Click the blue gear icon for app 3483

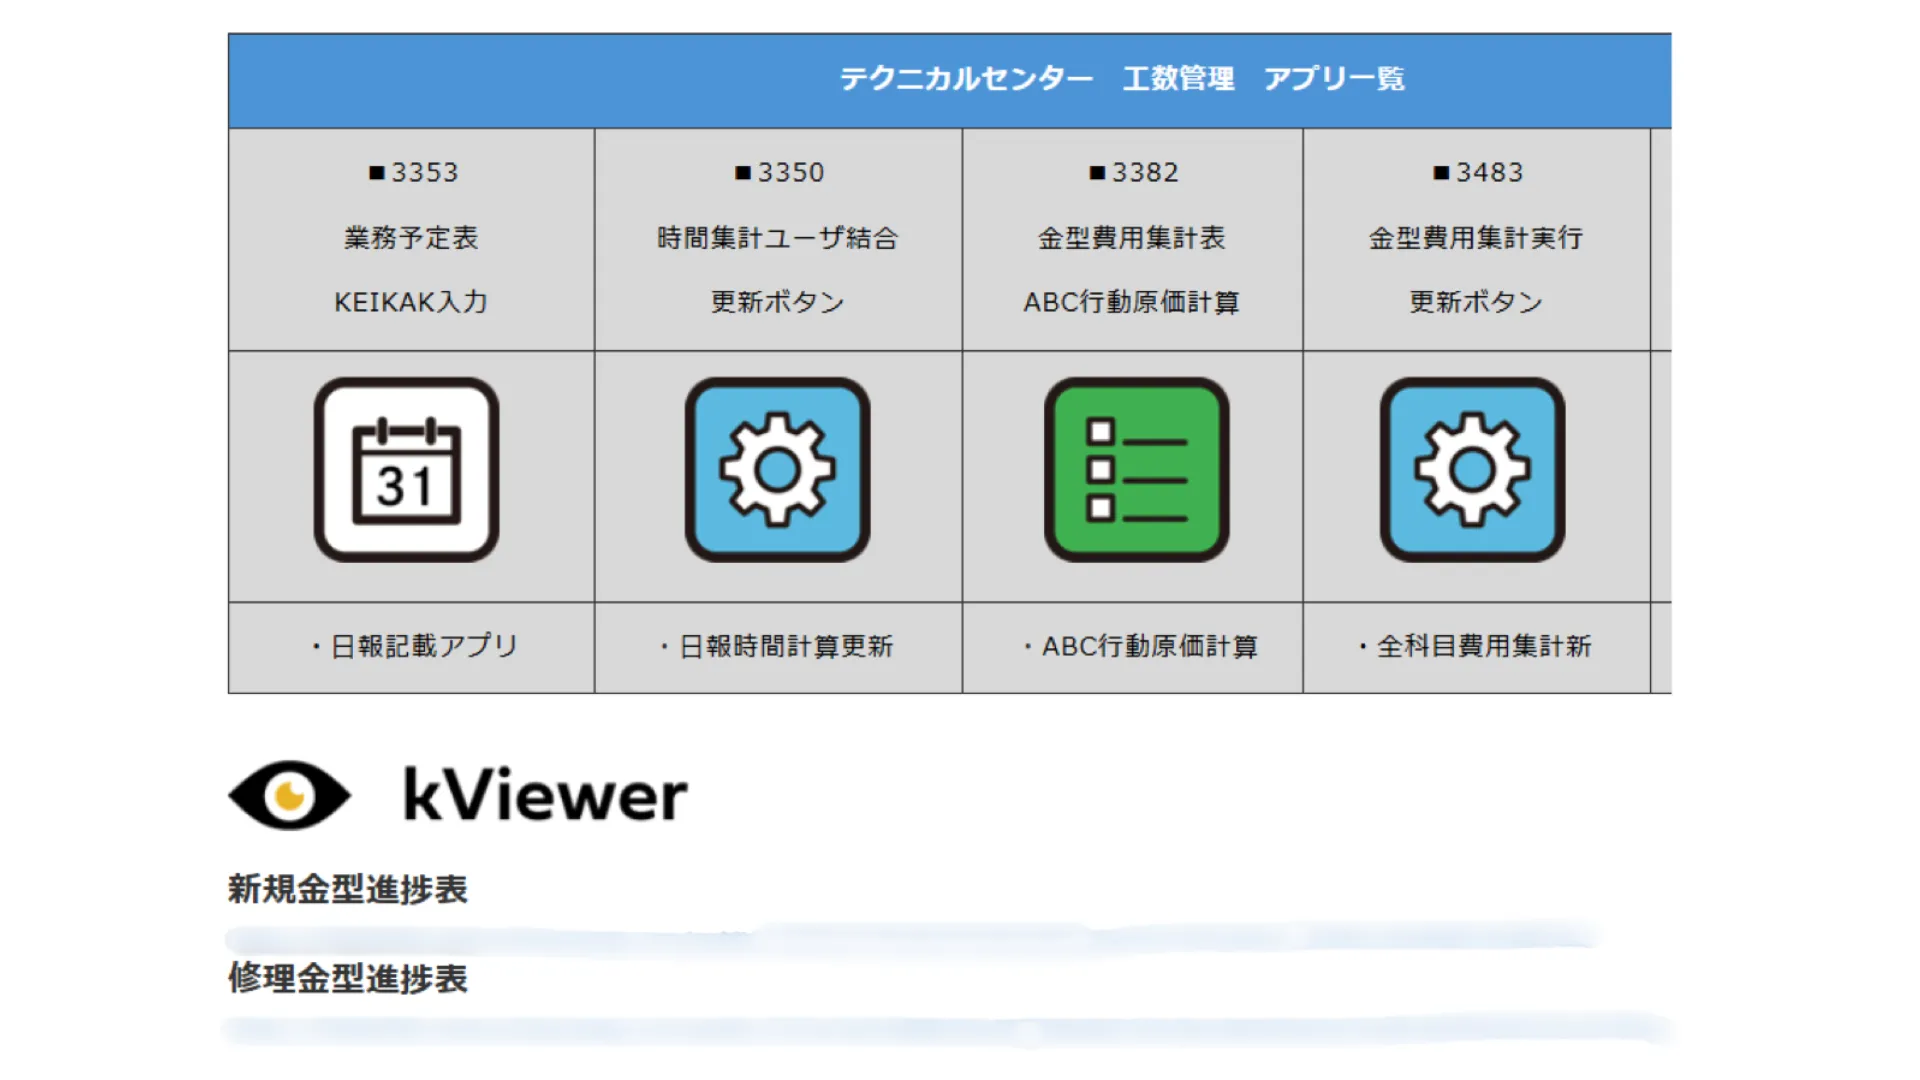1472,470
